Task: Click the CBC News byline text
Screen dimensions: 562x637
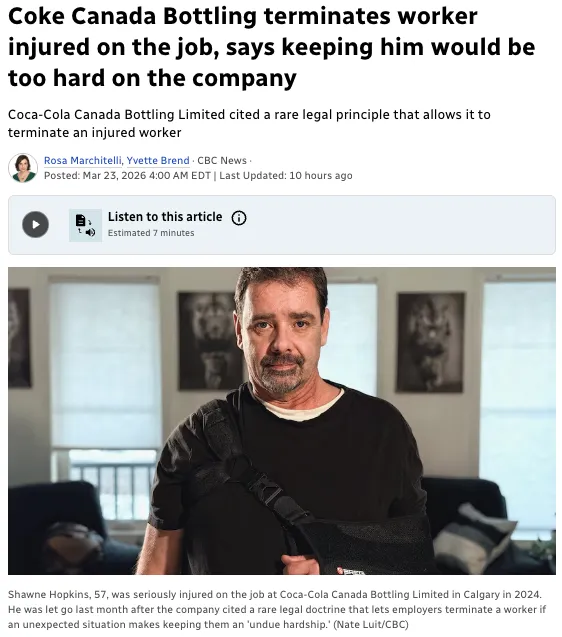Action: (x=222, y=160)
